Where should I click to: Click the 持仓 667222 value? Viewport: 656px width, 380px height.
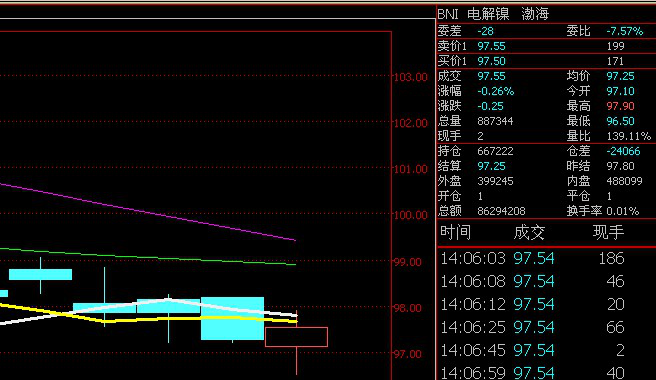[x=495, y=151]
